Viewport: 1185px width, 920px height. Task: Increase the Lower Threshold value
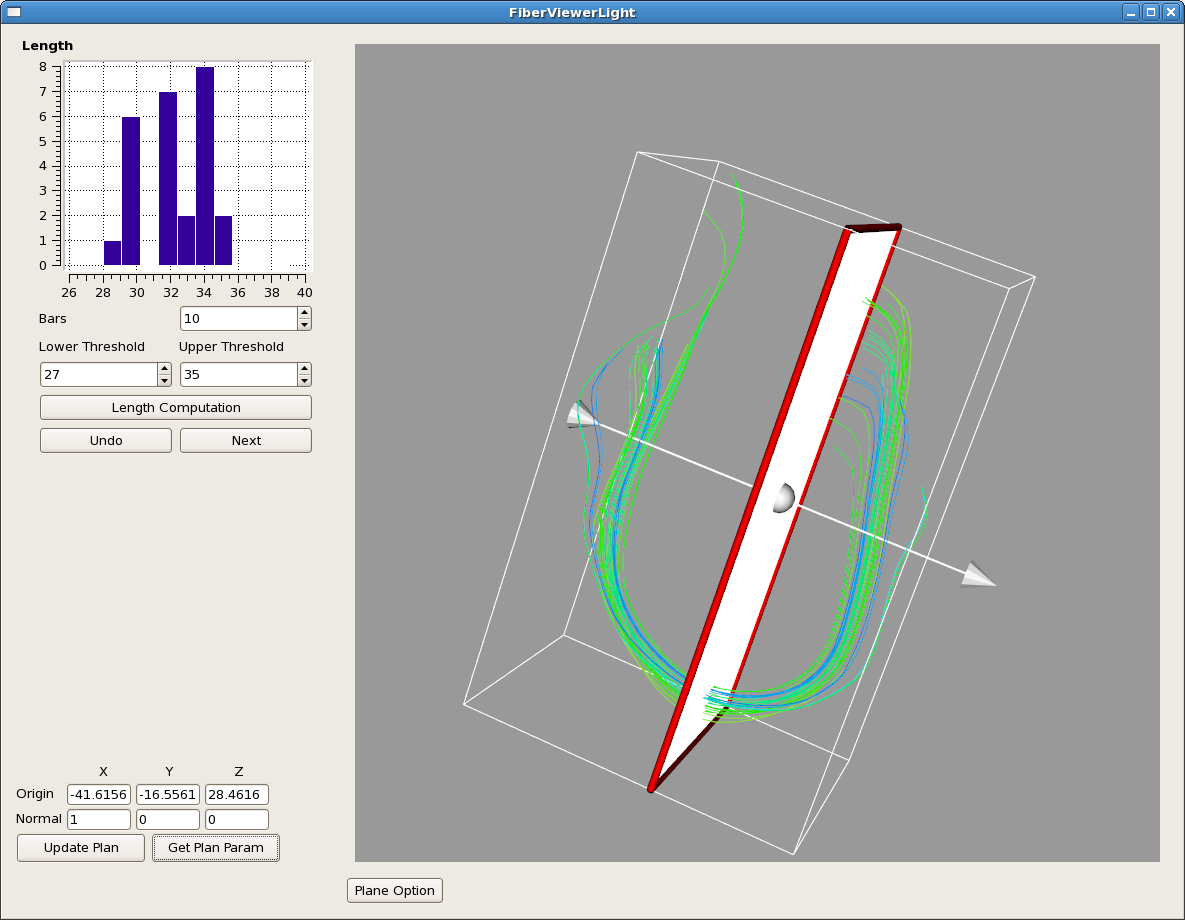coord(165,369)
